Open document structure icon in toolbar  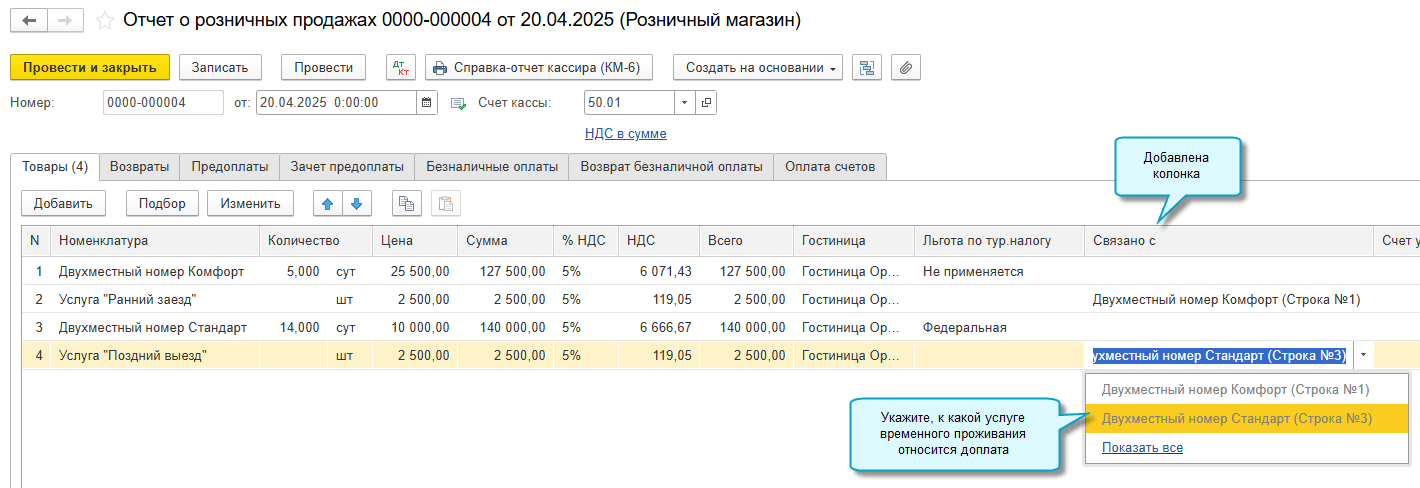point(867,67)
